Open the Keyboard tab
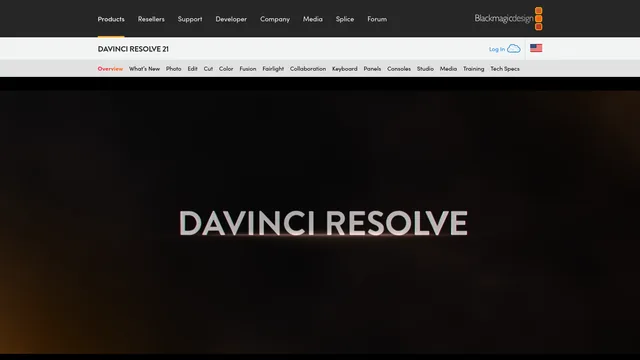This screenshot has height=360, width=640. pos(344,69)
